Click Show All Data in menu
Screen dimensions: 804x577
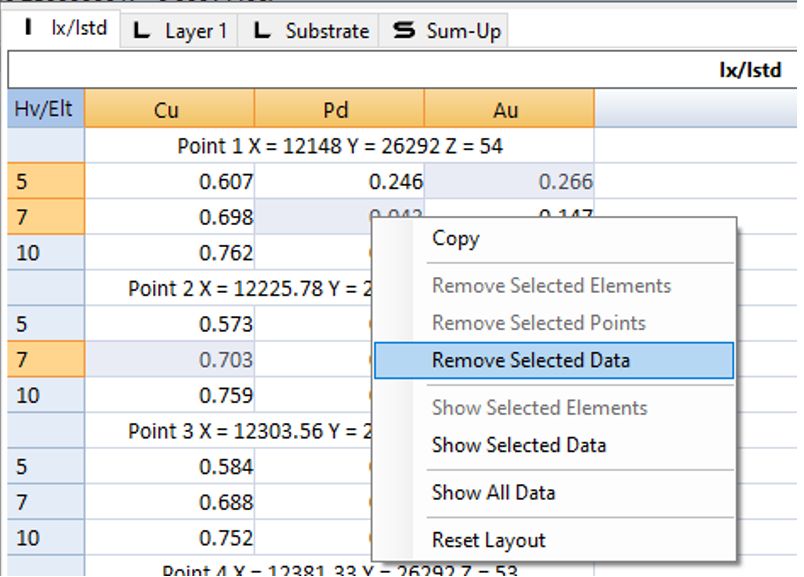point(493,493)
